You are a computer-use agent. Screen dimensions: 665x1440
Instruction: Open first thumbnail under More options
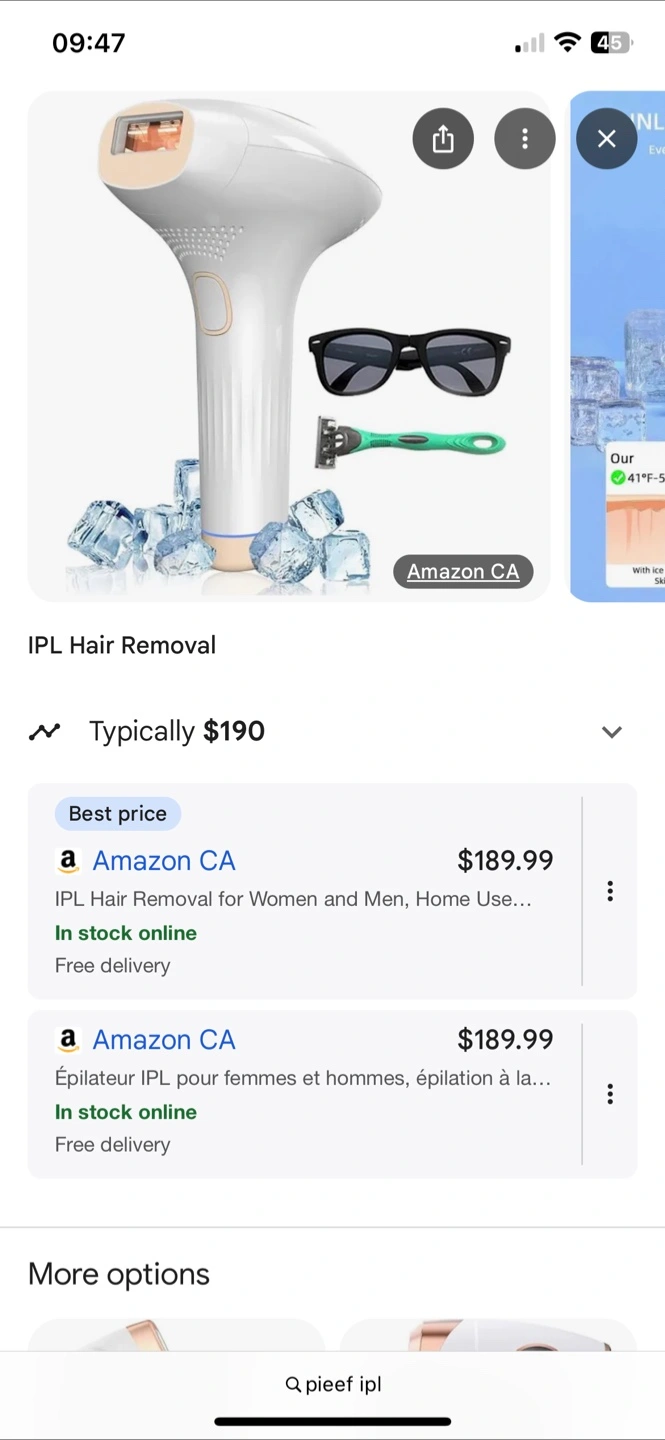tap(177, 1336)
